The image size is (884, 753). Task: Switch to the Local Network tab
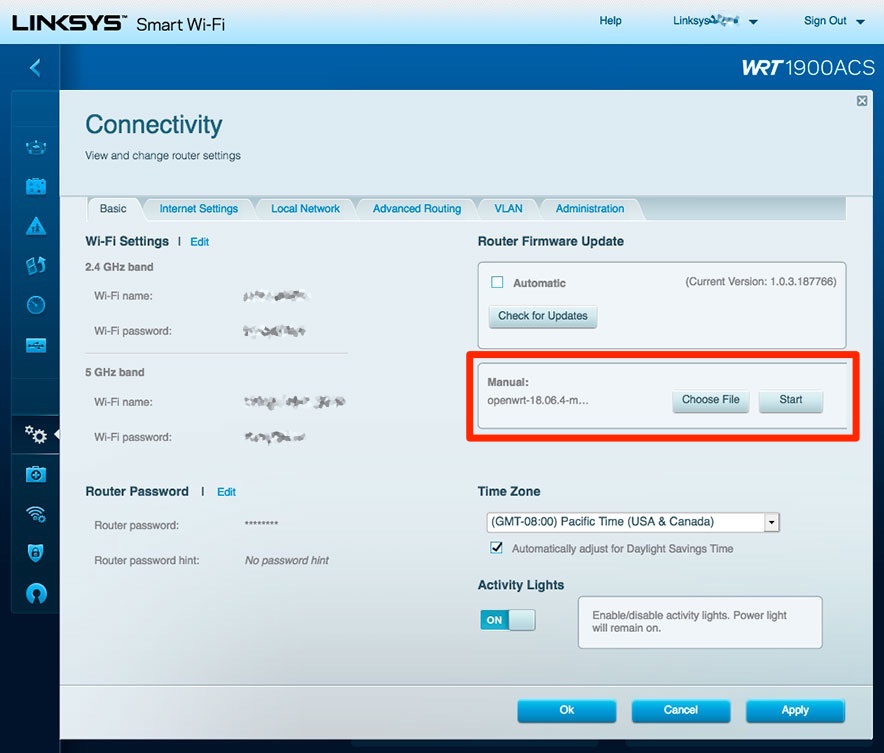click(x=305, y=209)
